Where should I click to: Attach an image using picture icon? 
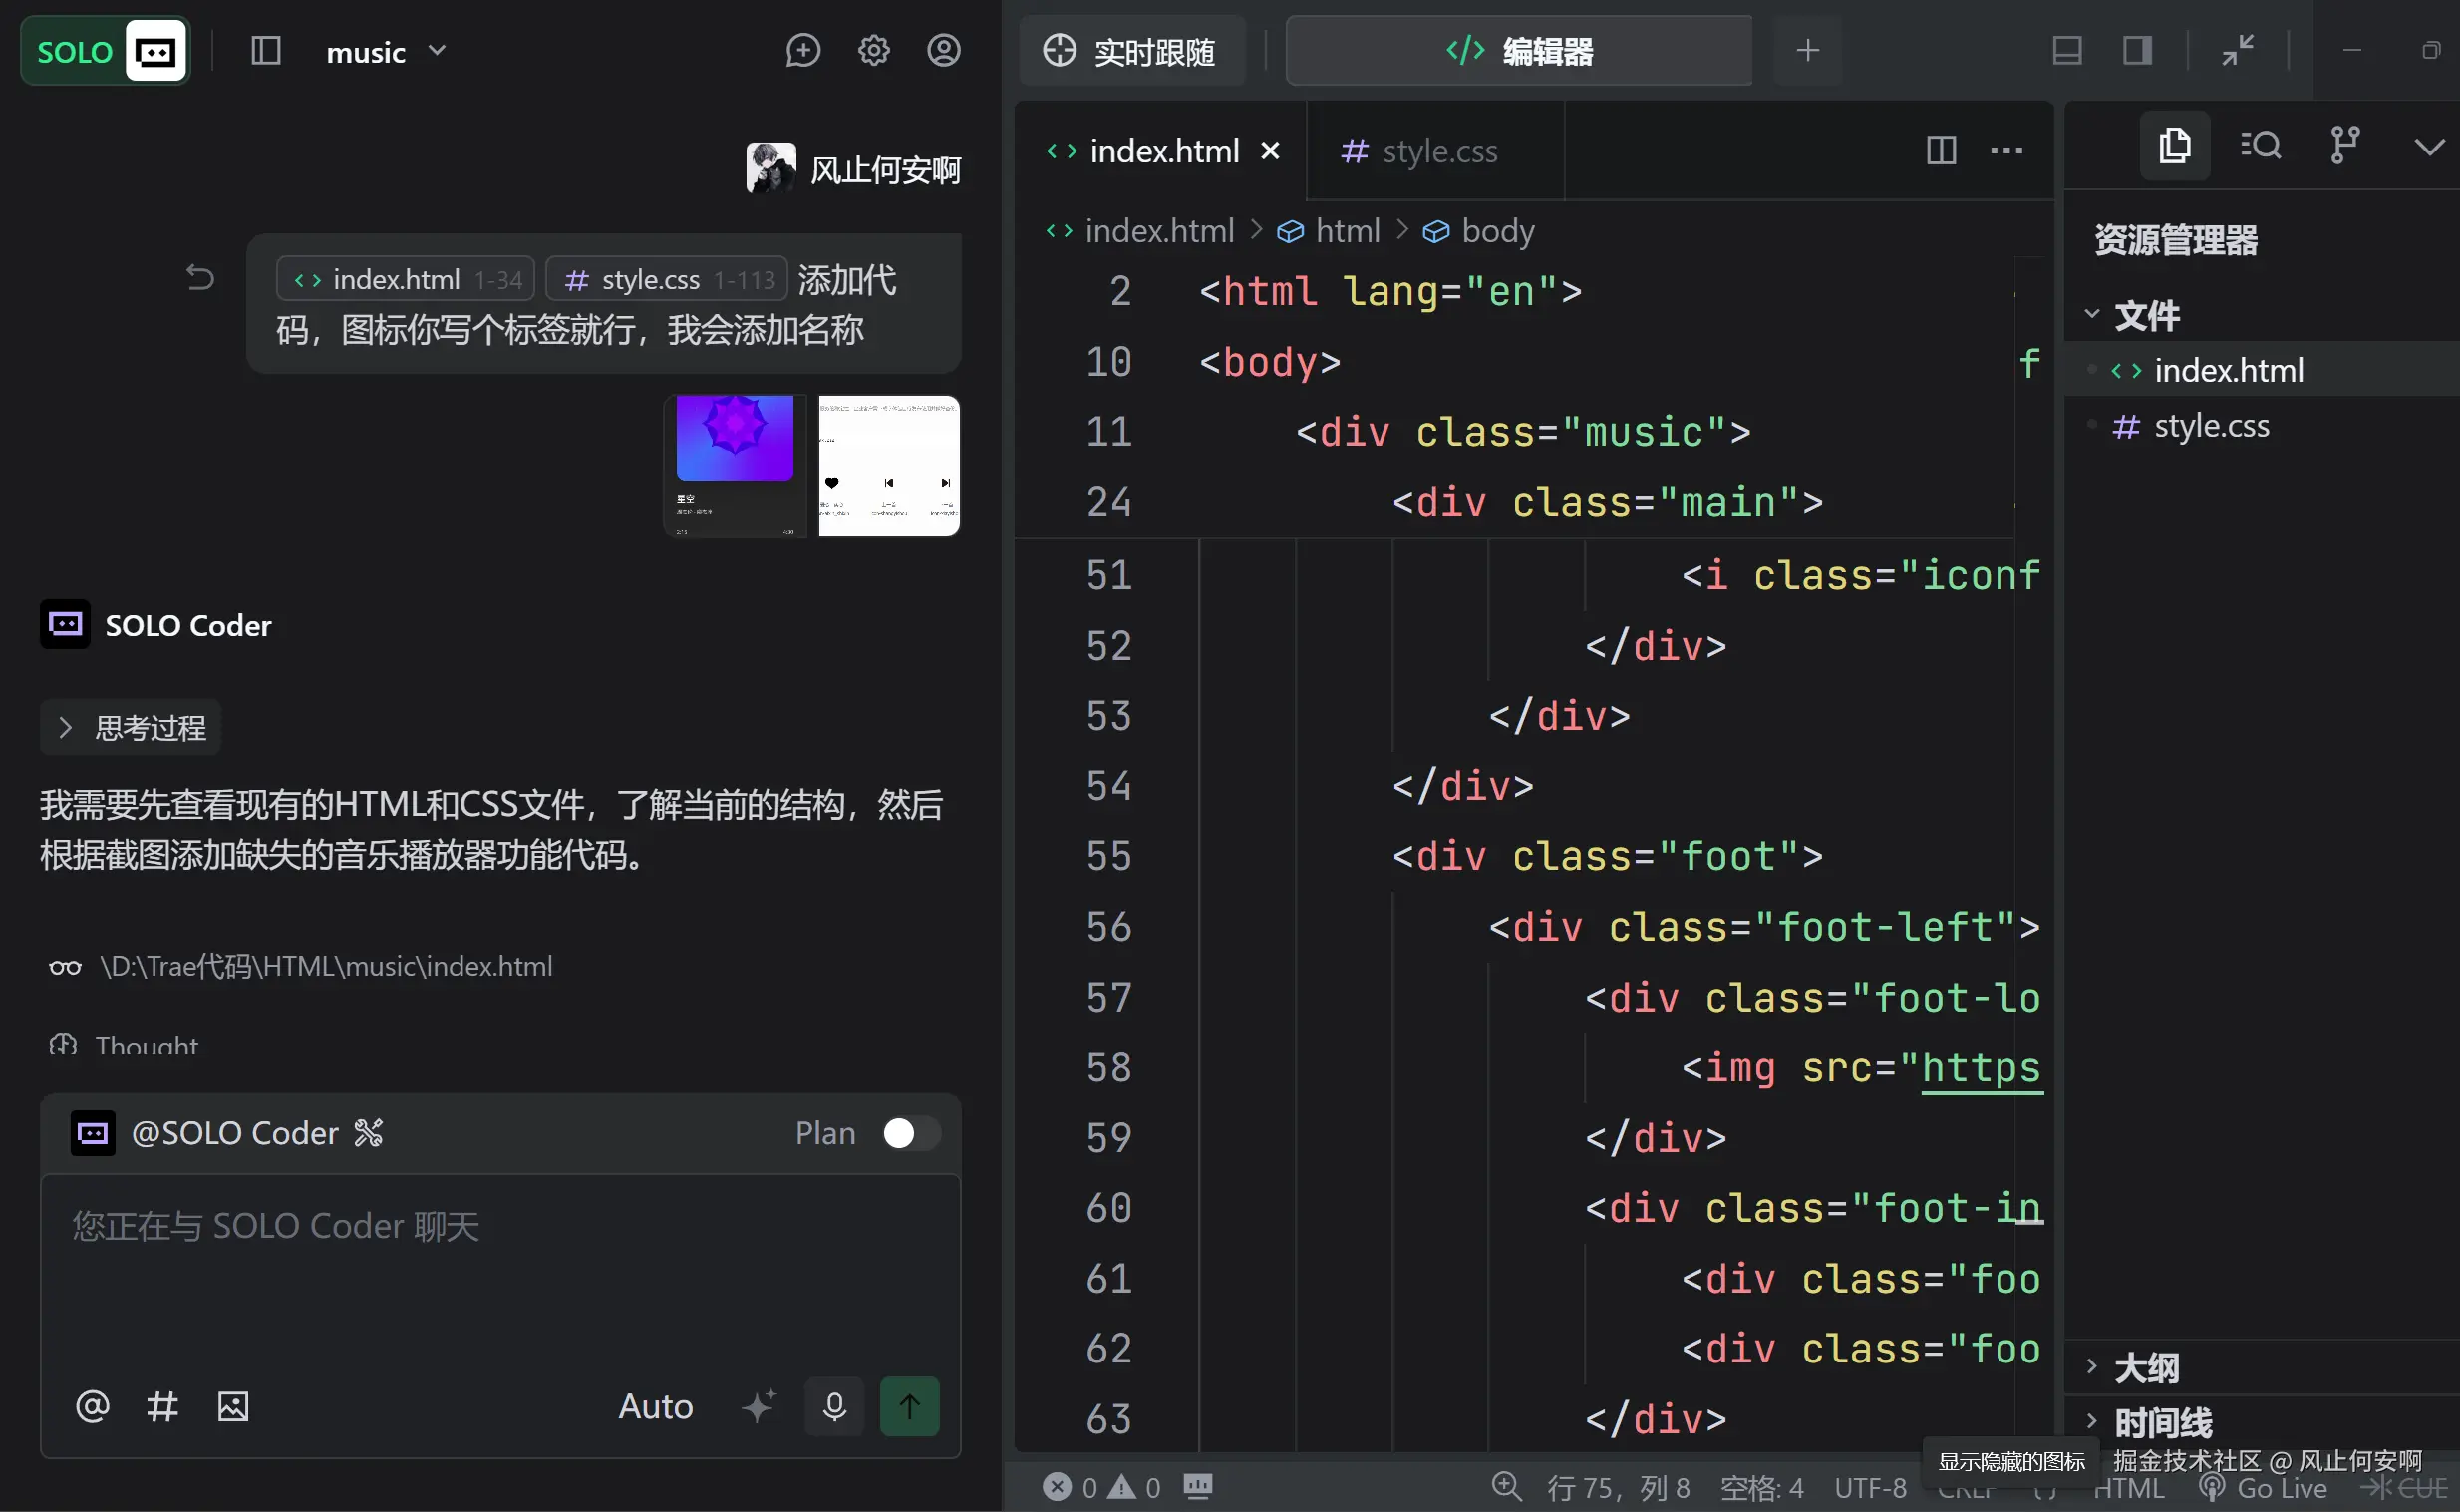coord(233,1406)
